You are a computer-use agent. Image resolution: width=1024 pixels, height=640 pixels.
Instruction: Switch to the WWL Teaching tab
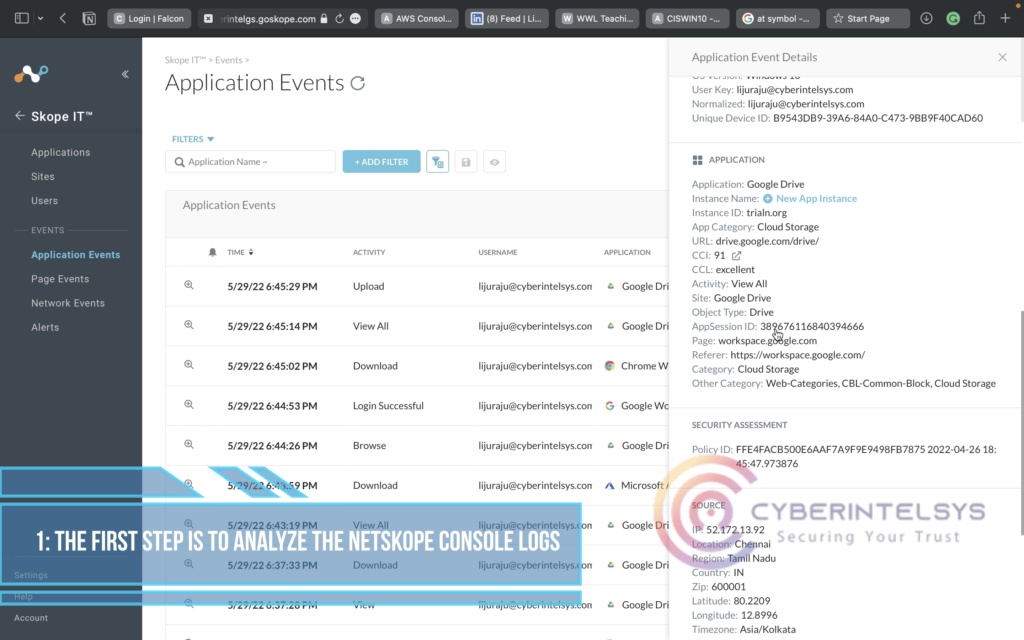tap(597, 18)
